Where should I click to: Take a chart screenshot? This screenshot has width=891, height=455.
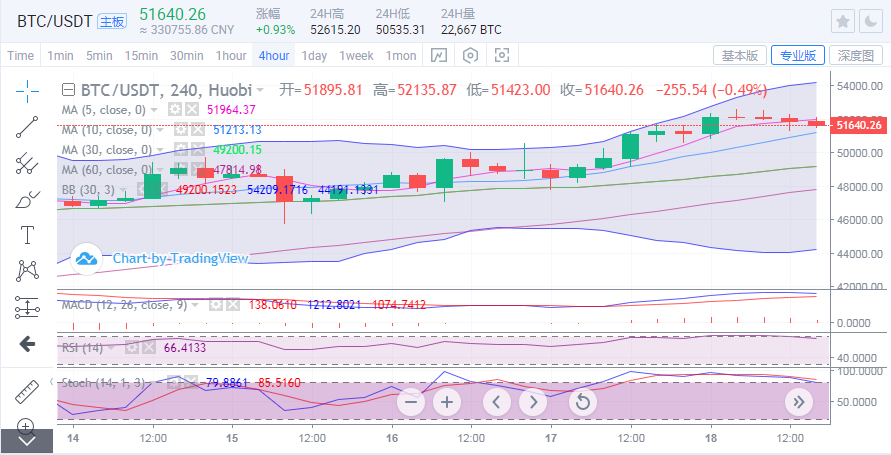pyautogui.click(x=502, y=55)
